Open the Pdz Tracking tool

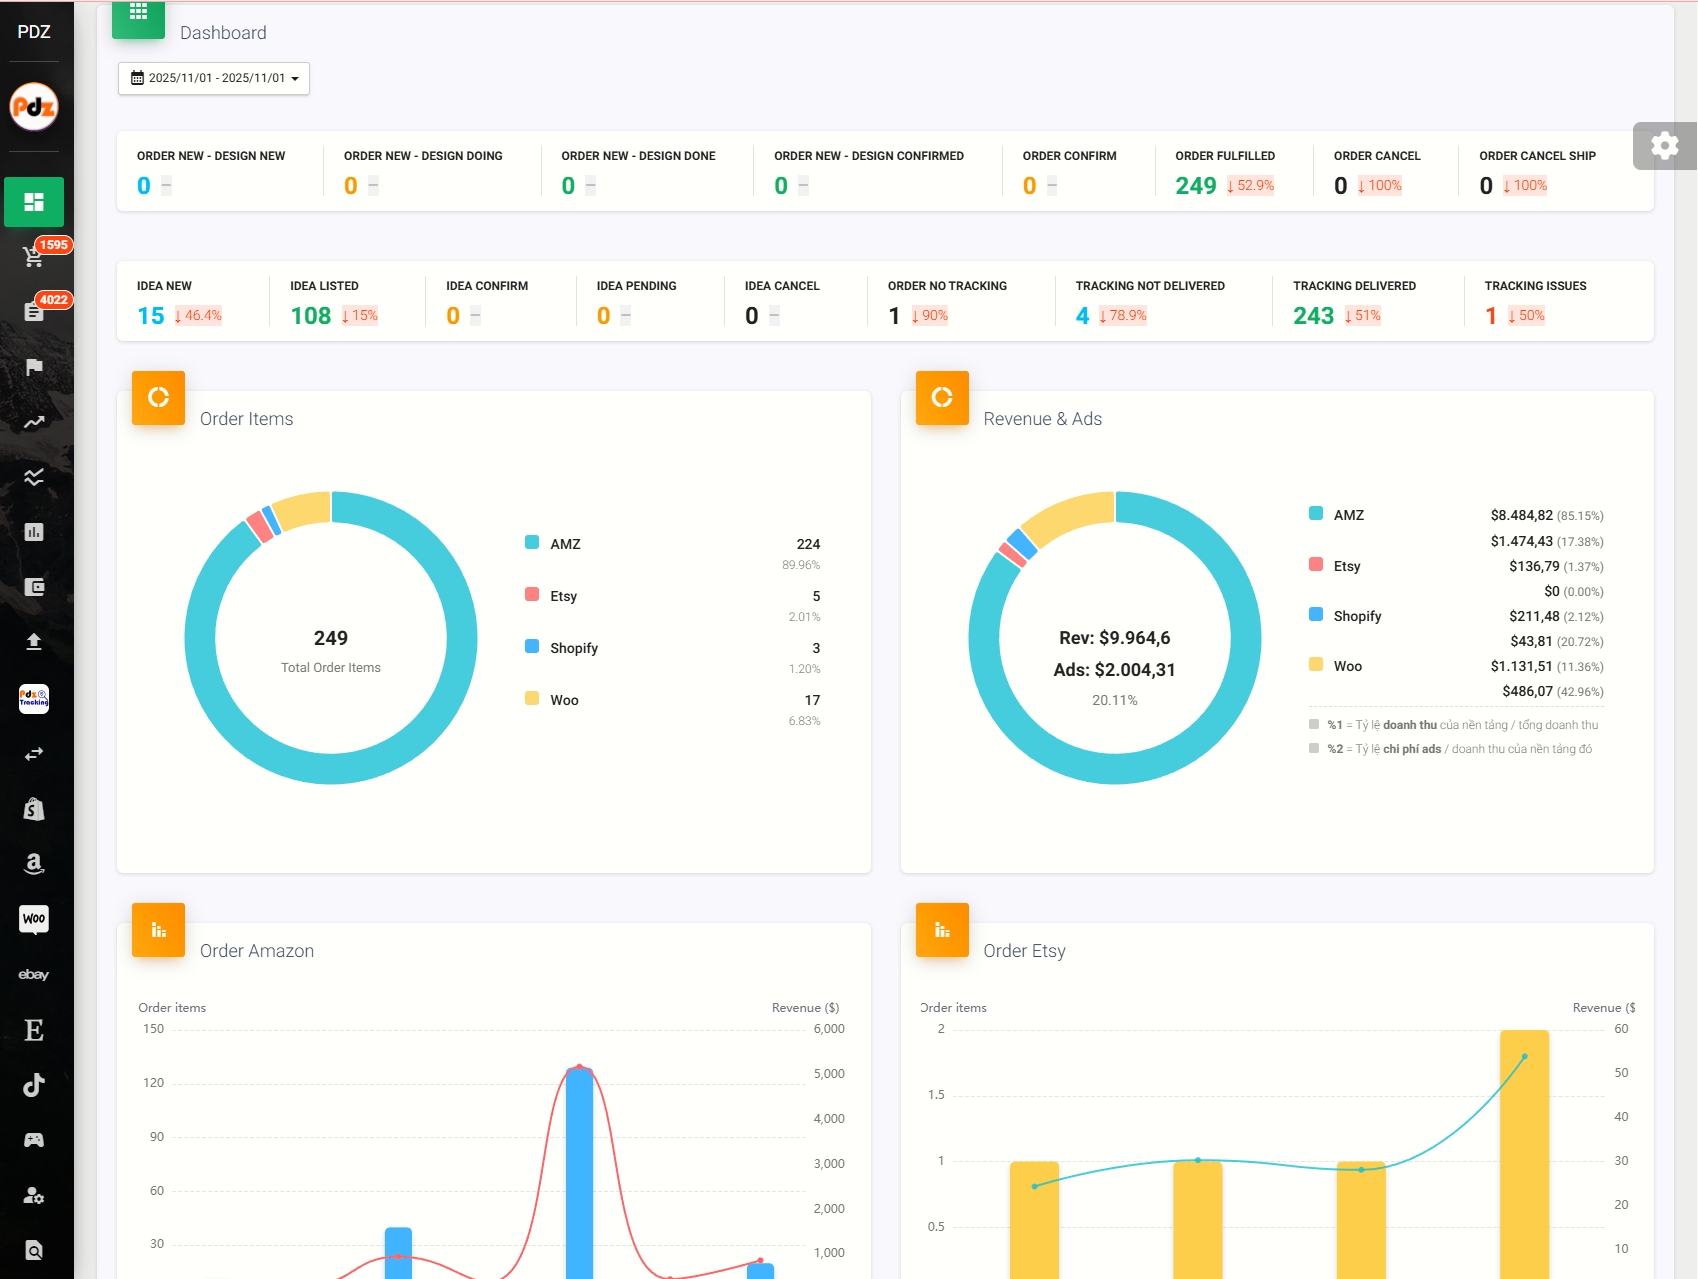click(33, 700)
